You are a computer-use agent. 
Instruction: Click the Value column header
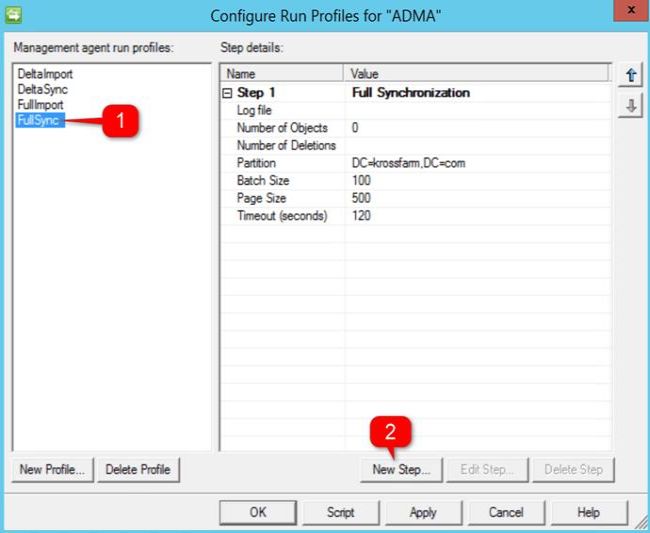(477, 74)
